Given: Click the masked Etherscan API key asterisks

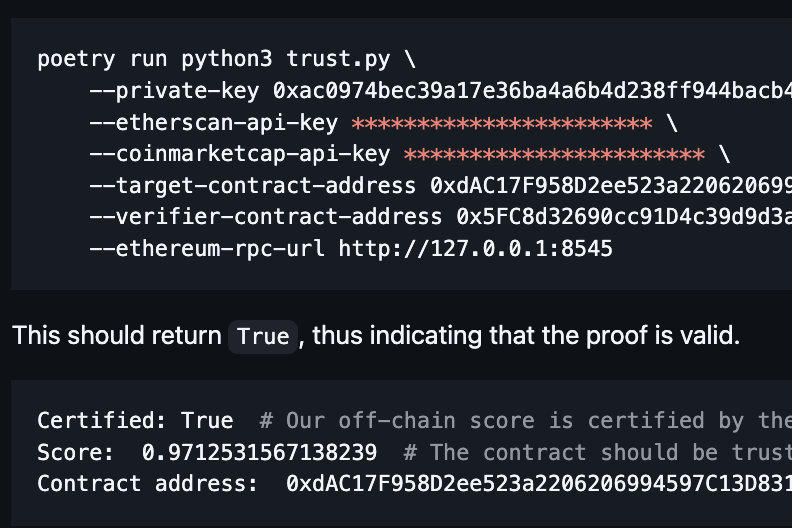Looking at the screenshot, I should (502, 123).
